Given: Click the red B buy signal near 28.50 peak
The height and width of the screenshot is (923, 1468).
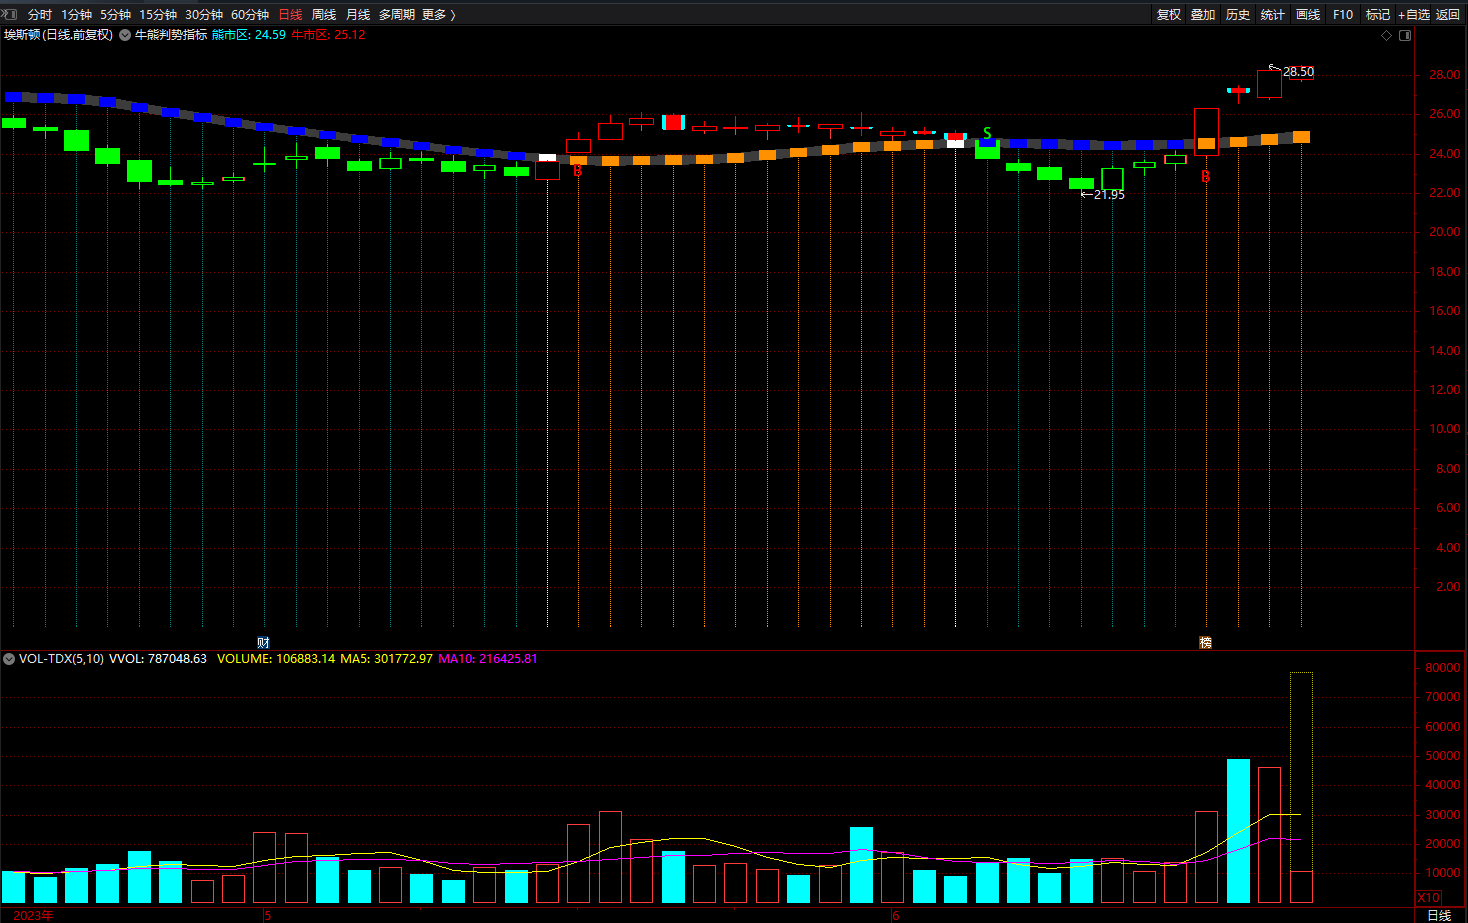Looking at the screenshot, I should (1205, 177).
